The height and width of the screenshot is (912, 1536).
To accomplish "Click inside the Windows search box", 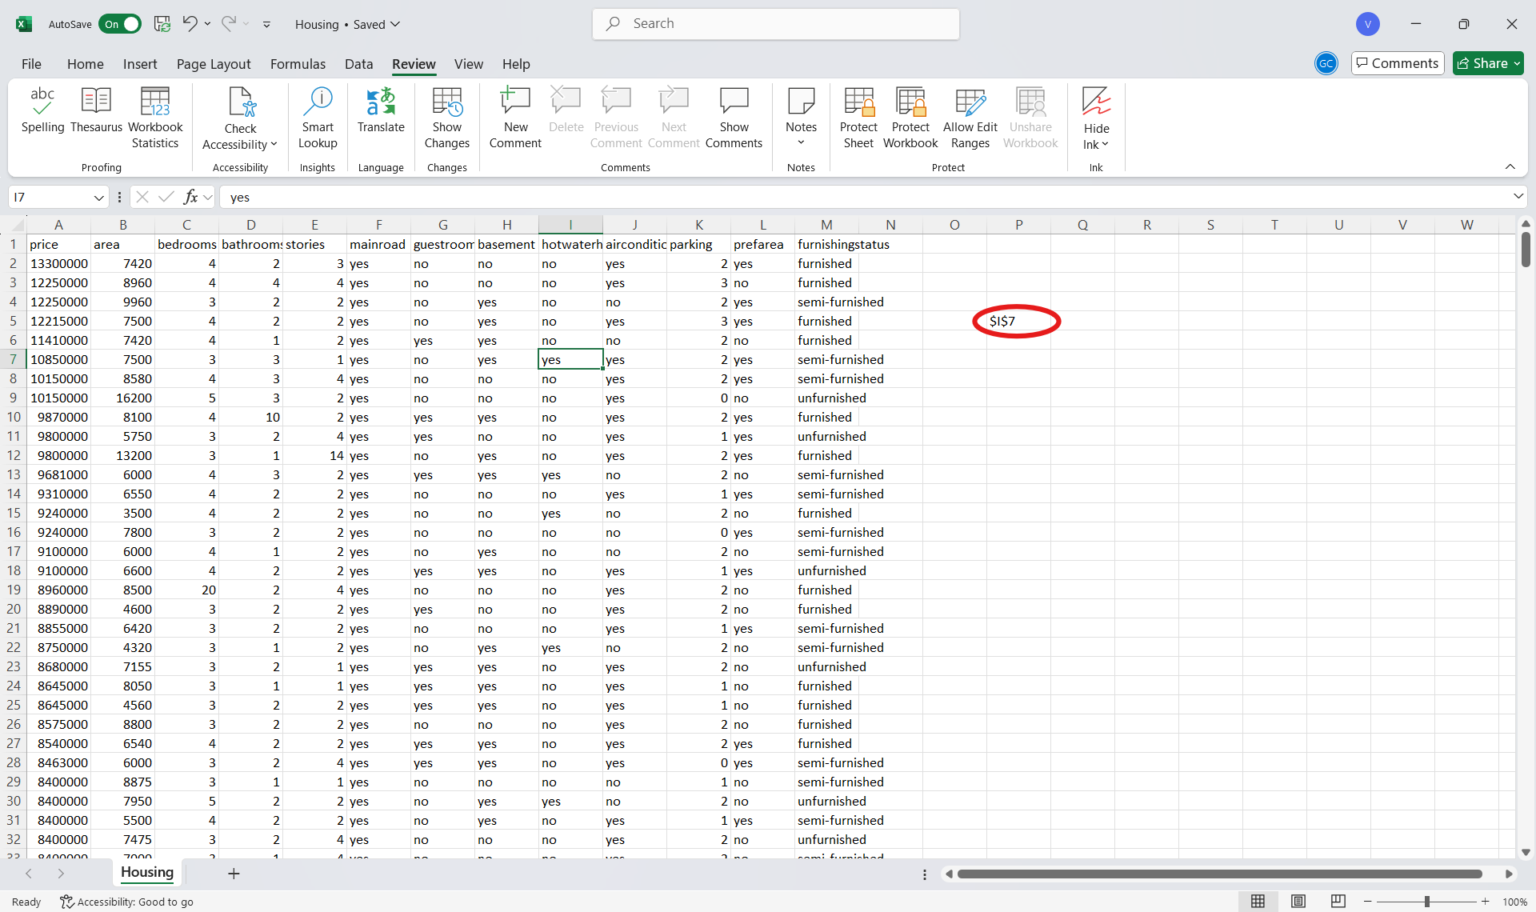I will (775, 23).
